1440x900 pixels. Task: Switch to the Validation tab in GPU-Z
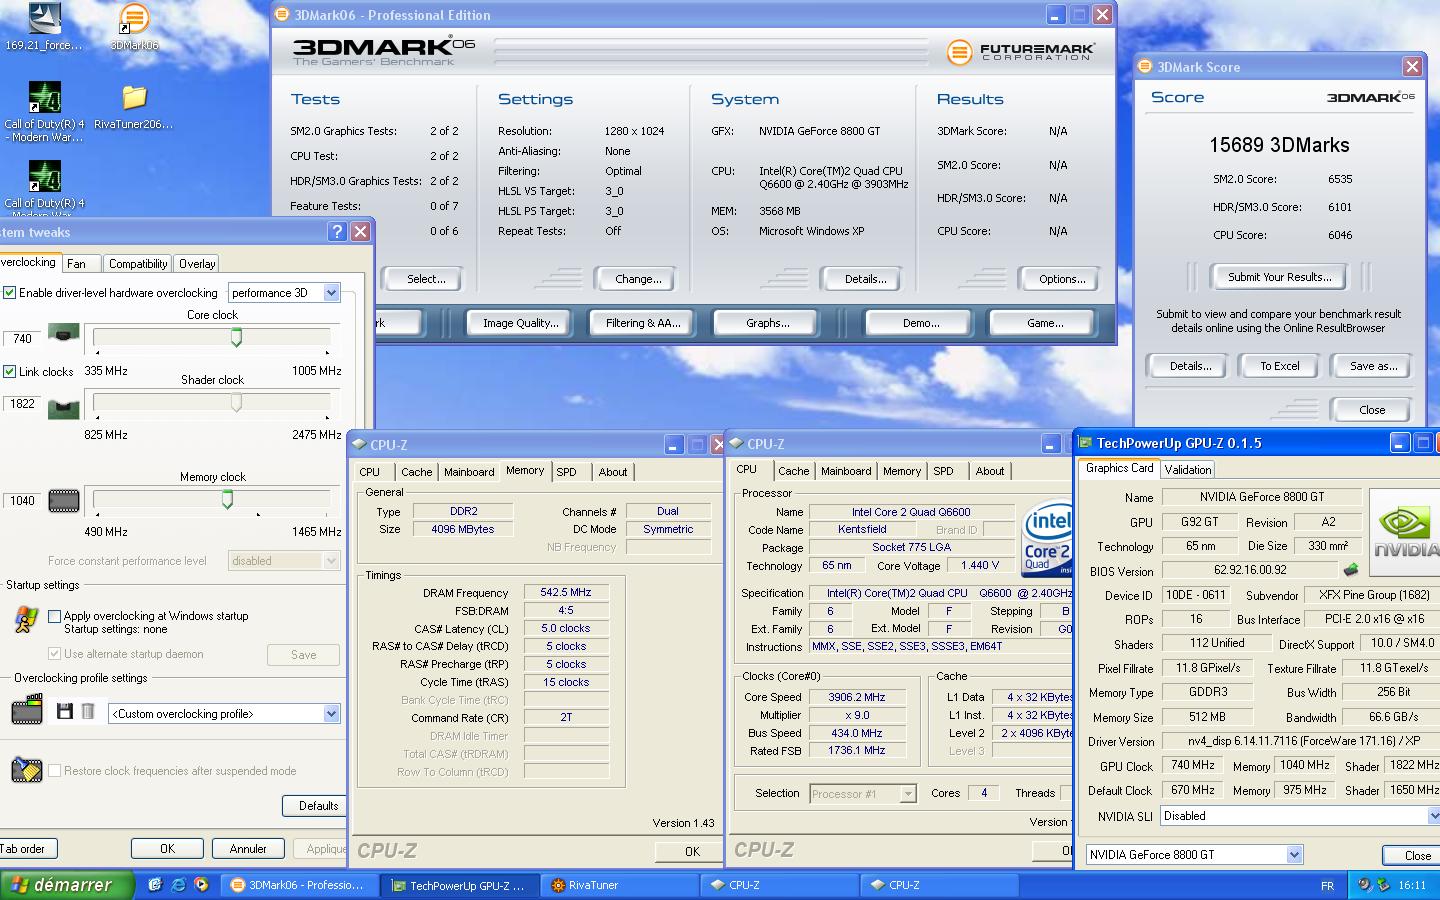tap(1188, 469)
